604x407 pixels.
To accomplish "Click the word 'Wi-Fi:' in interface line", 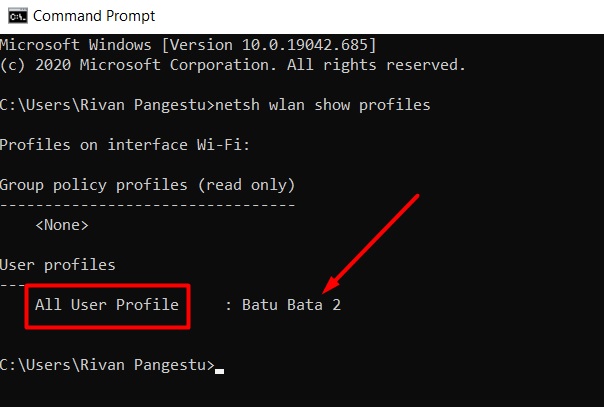I will click(x=223, y=145).
